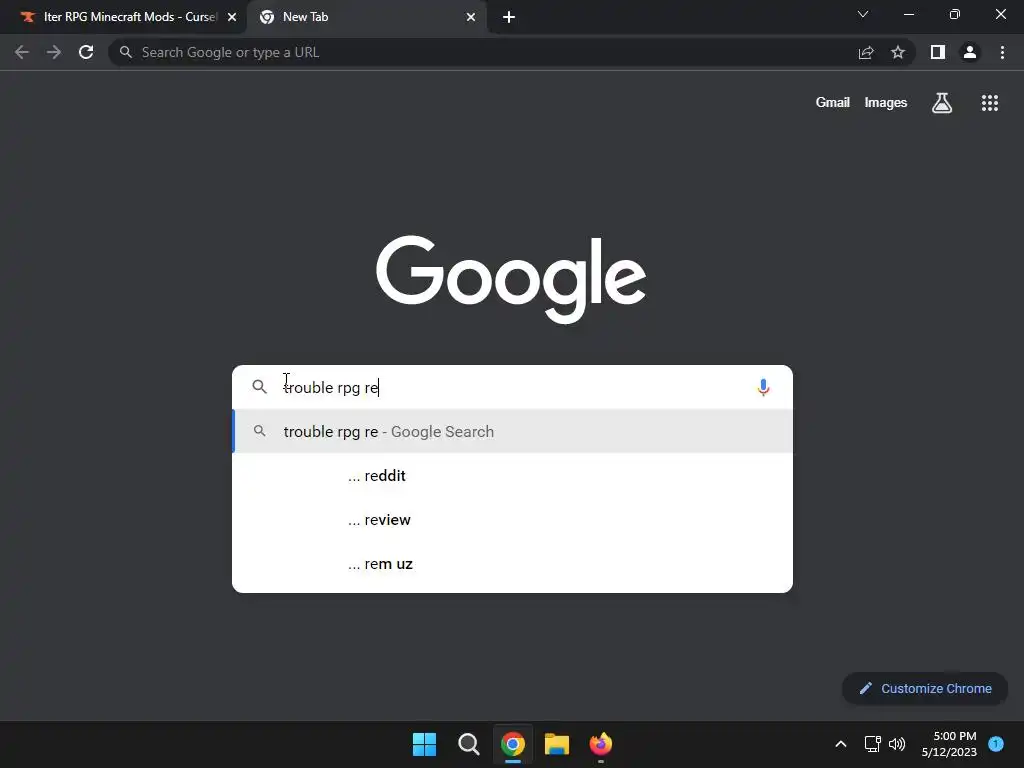The height and width of the screenshot is (768, 1024).
Task: Open the volume tray icon
Action: pos(897,744)
